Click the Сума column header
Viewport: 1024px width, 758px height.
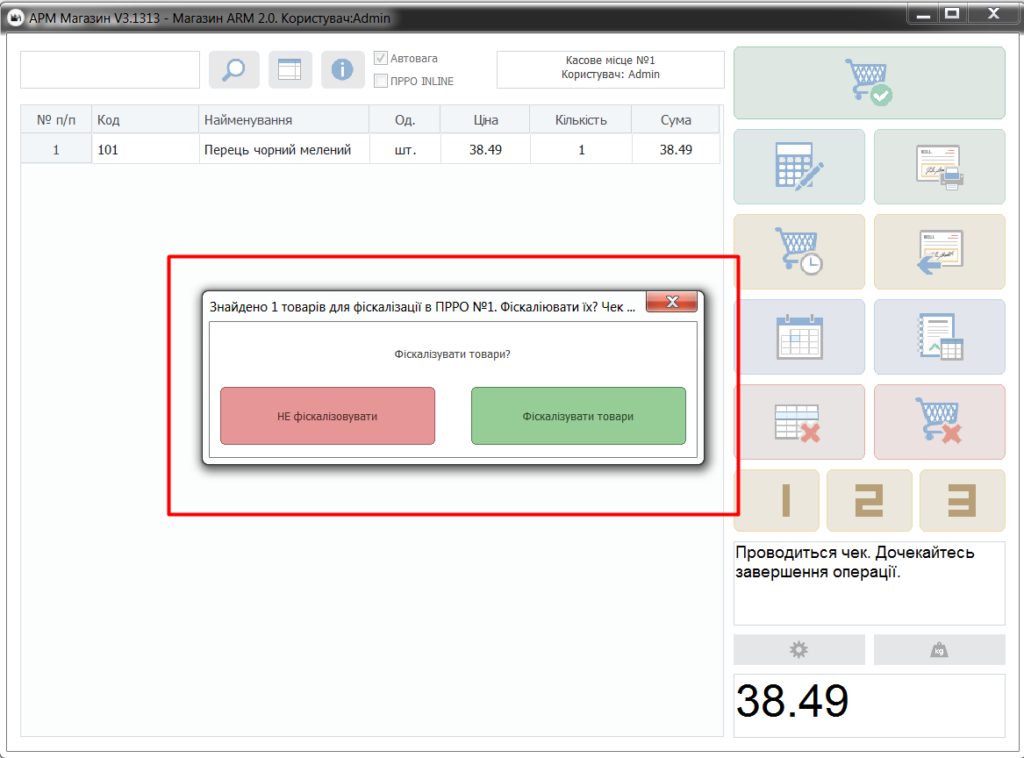(x=675, y=119)
